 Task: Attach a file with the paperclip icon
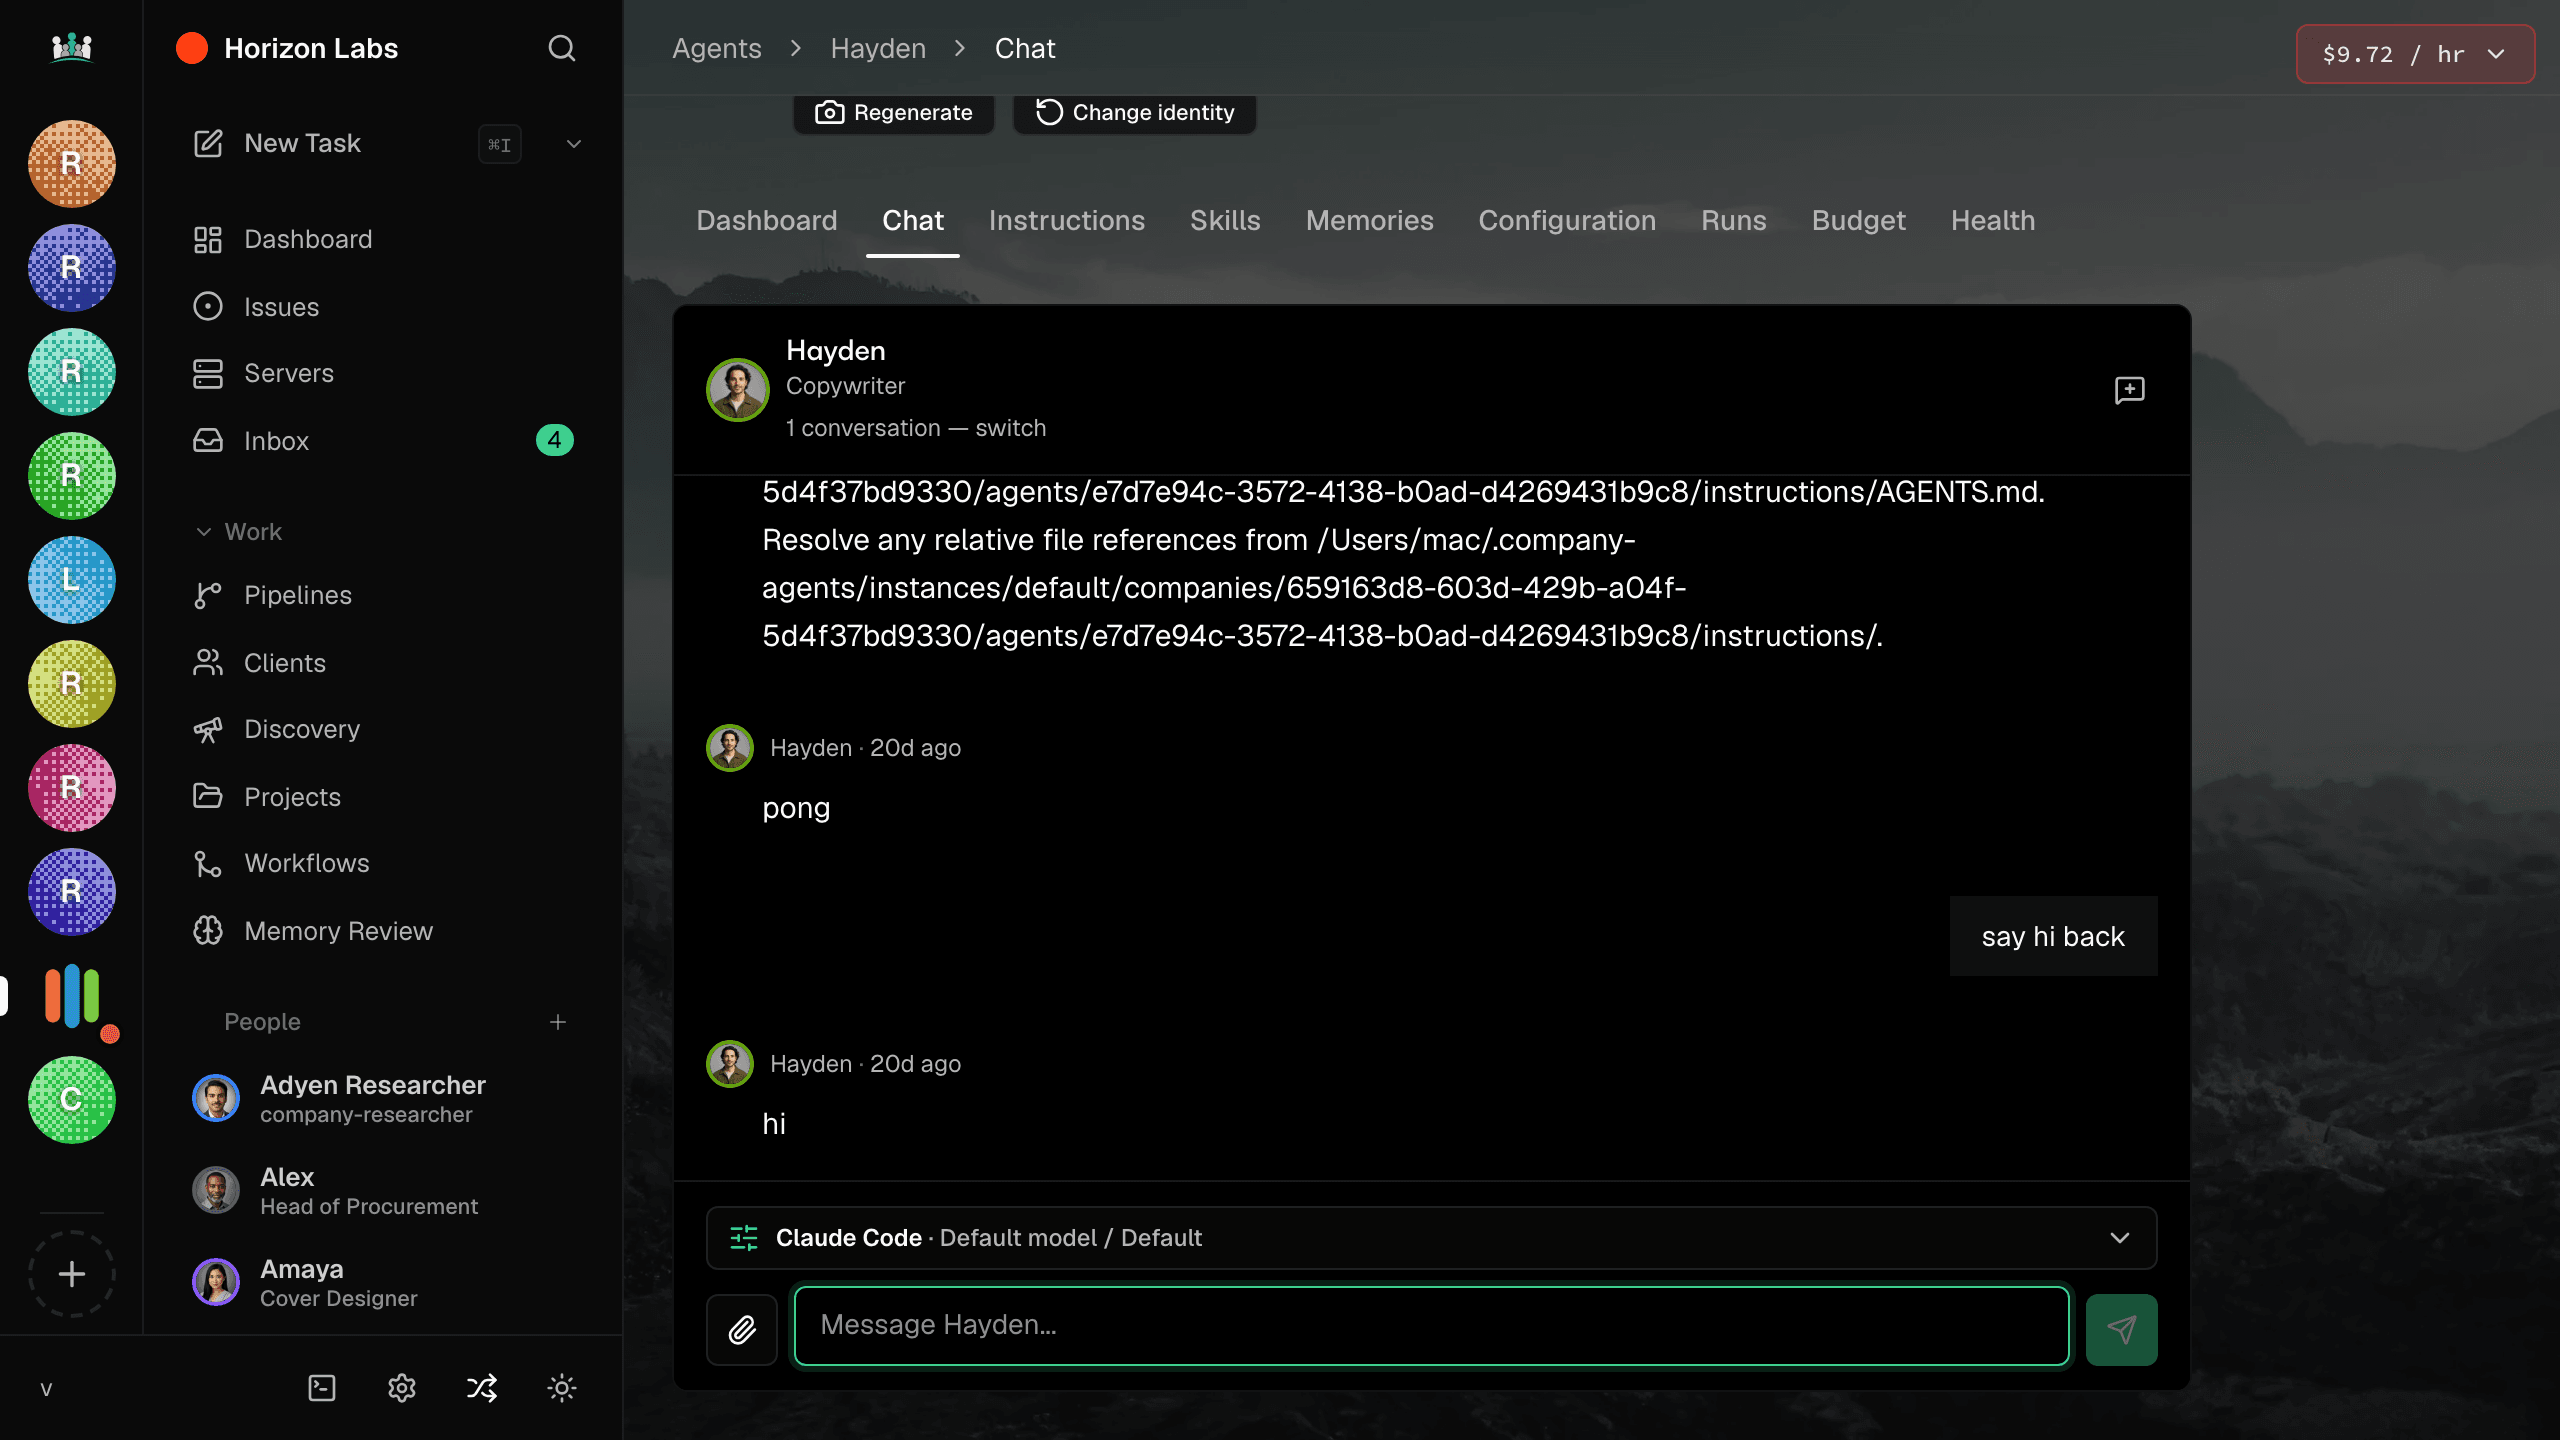click(742, 1330)
